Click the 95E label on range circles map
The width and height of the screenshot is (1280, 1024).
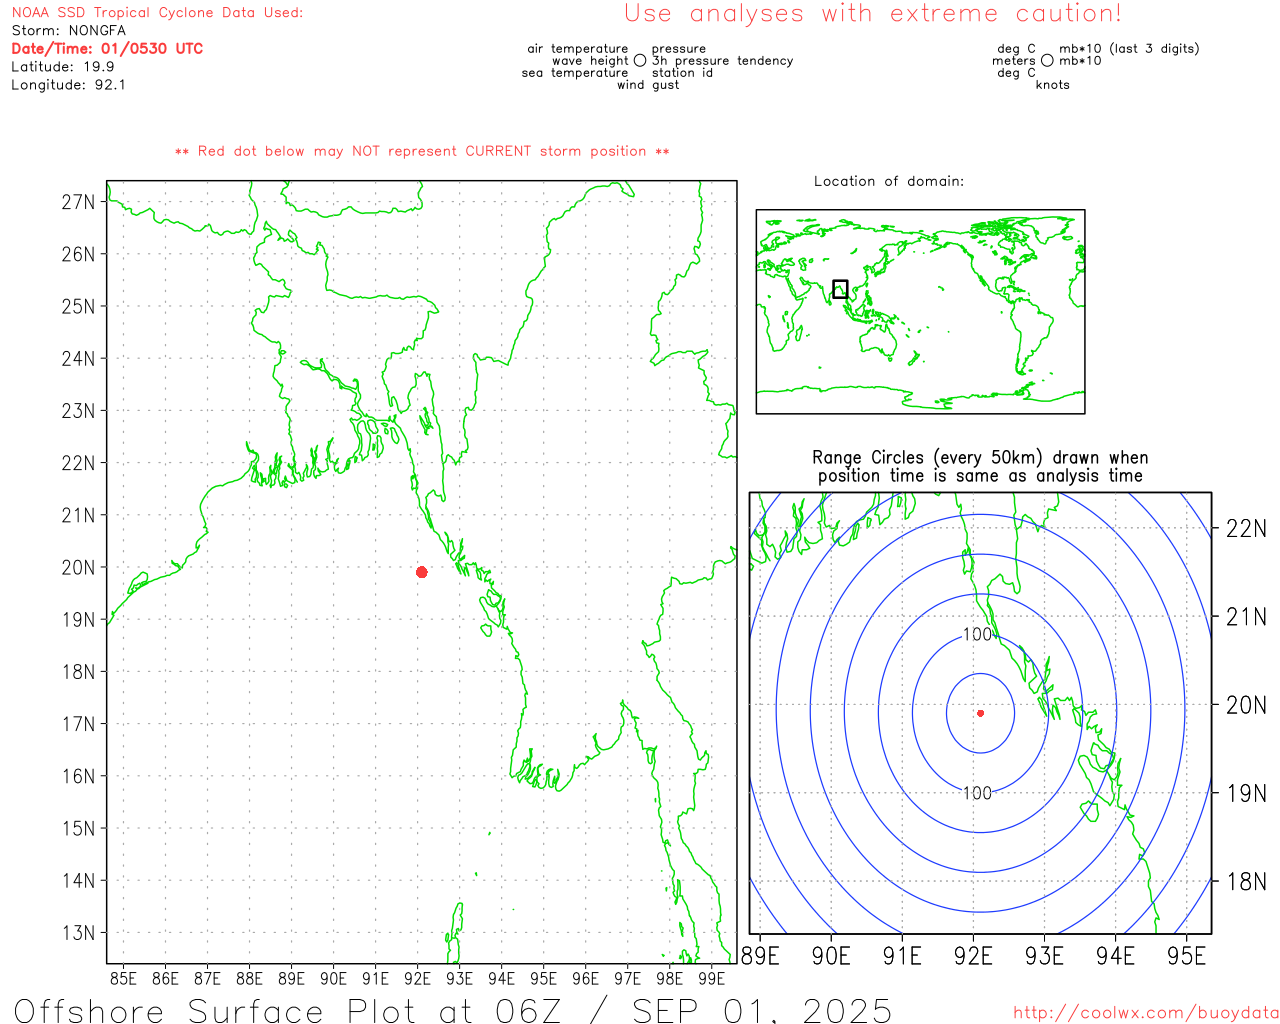(x=1187, y=956)
